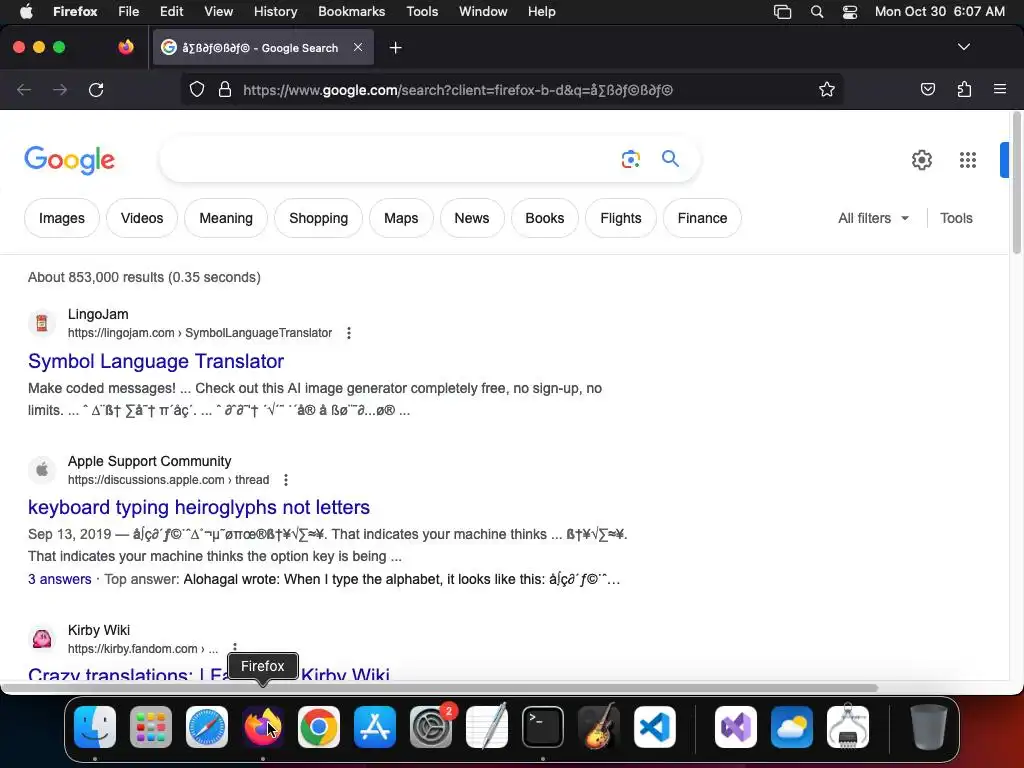Open App Store from the Dock
1024x768 pixels.
pyautogui.click(x=375, y=727)
